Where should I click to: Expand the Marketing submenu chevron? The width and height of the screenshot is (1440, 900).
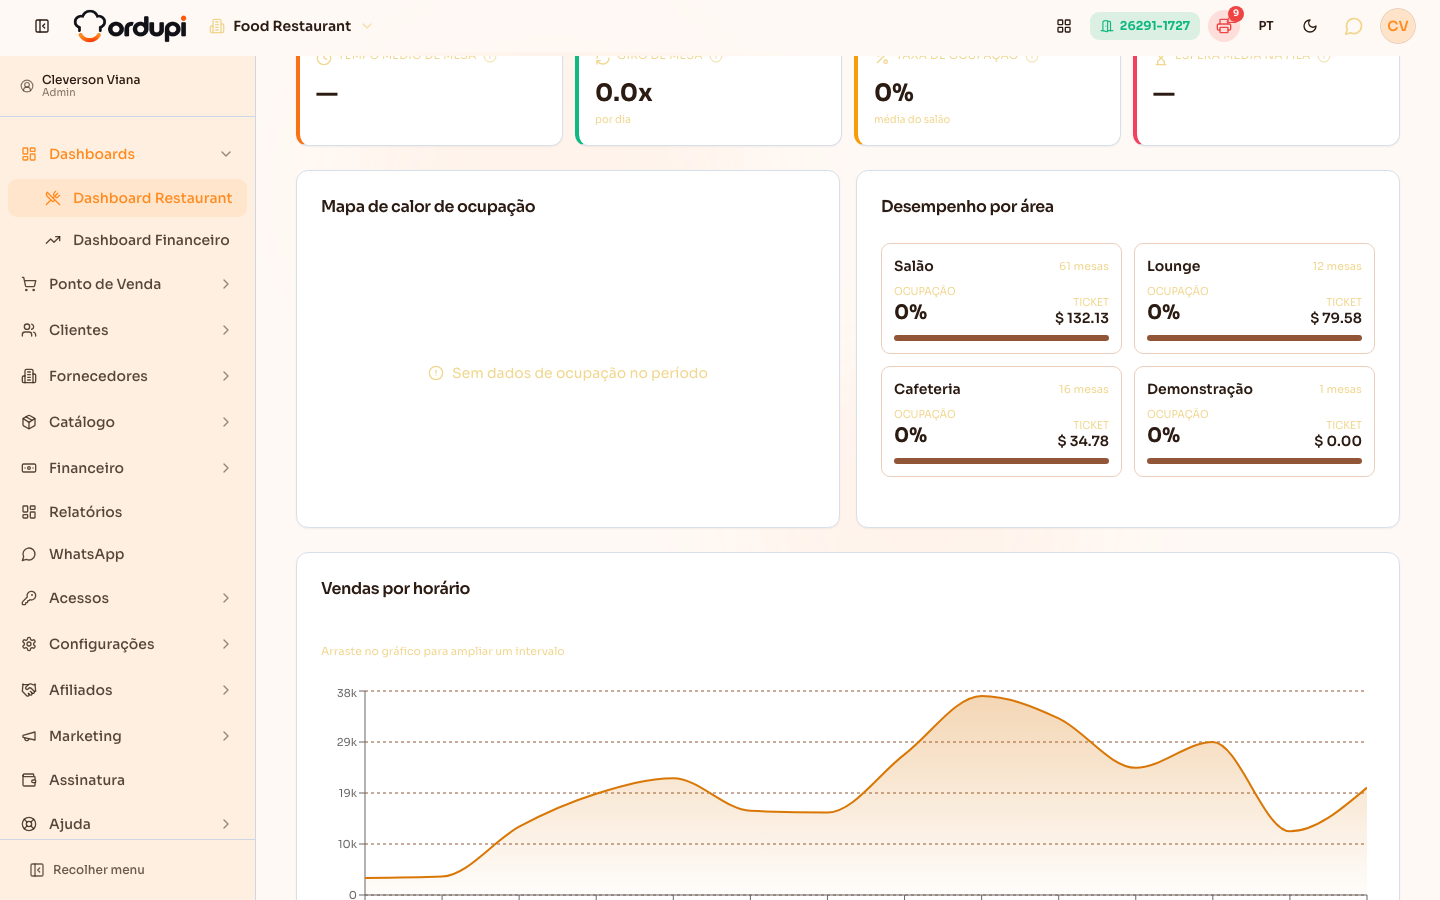point(226,736)
